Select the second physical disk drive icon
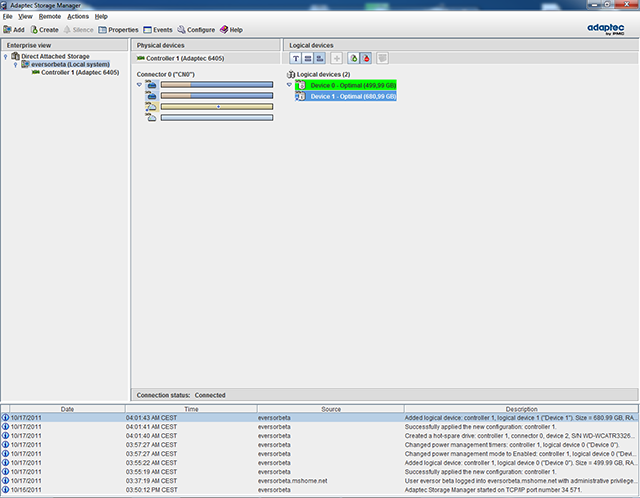Screen dimensions: 640x498 (151, 96)
